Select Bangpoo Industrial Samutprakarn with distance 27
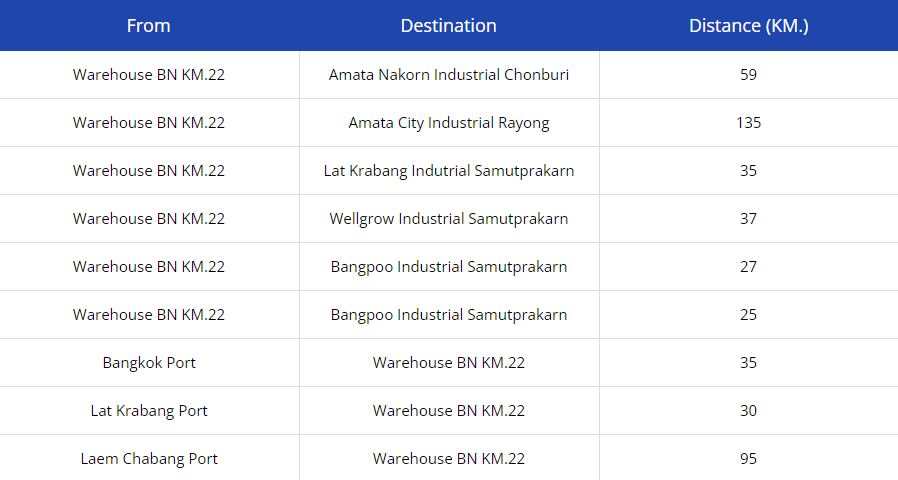The width and height of the screenshot is (898, 480). [x=448, y=267]
